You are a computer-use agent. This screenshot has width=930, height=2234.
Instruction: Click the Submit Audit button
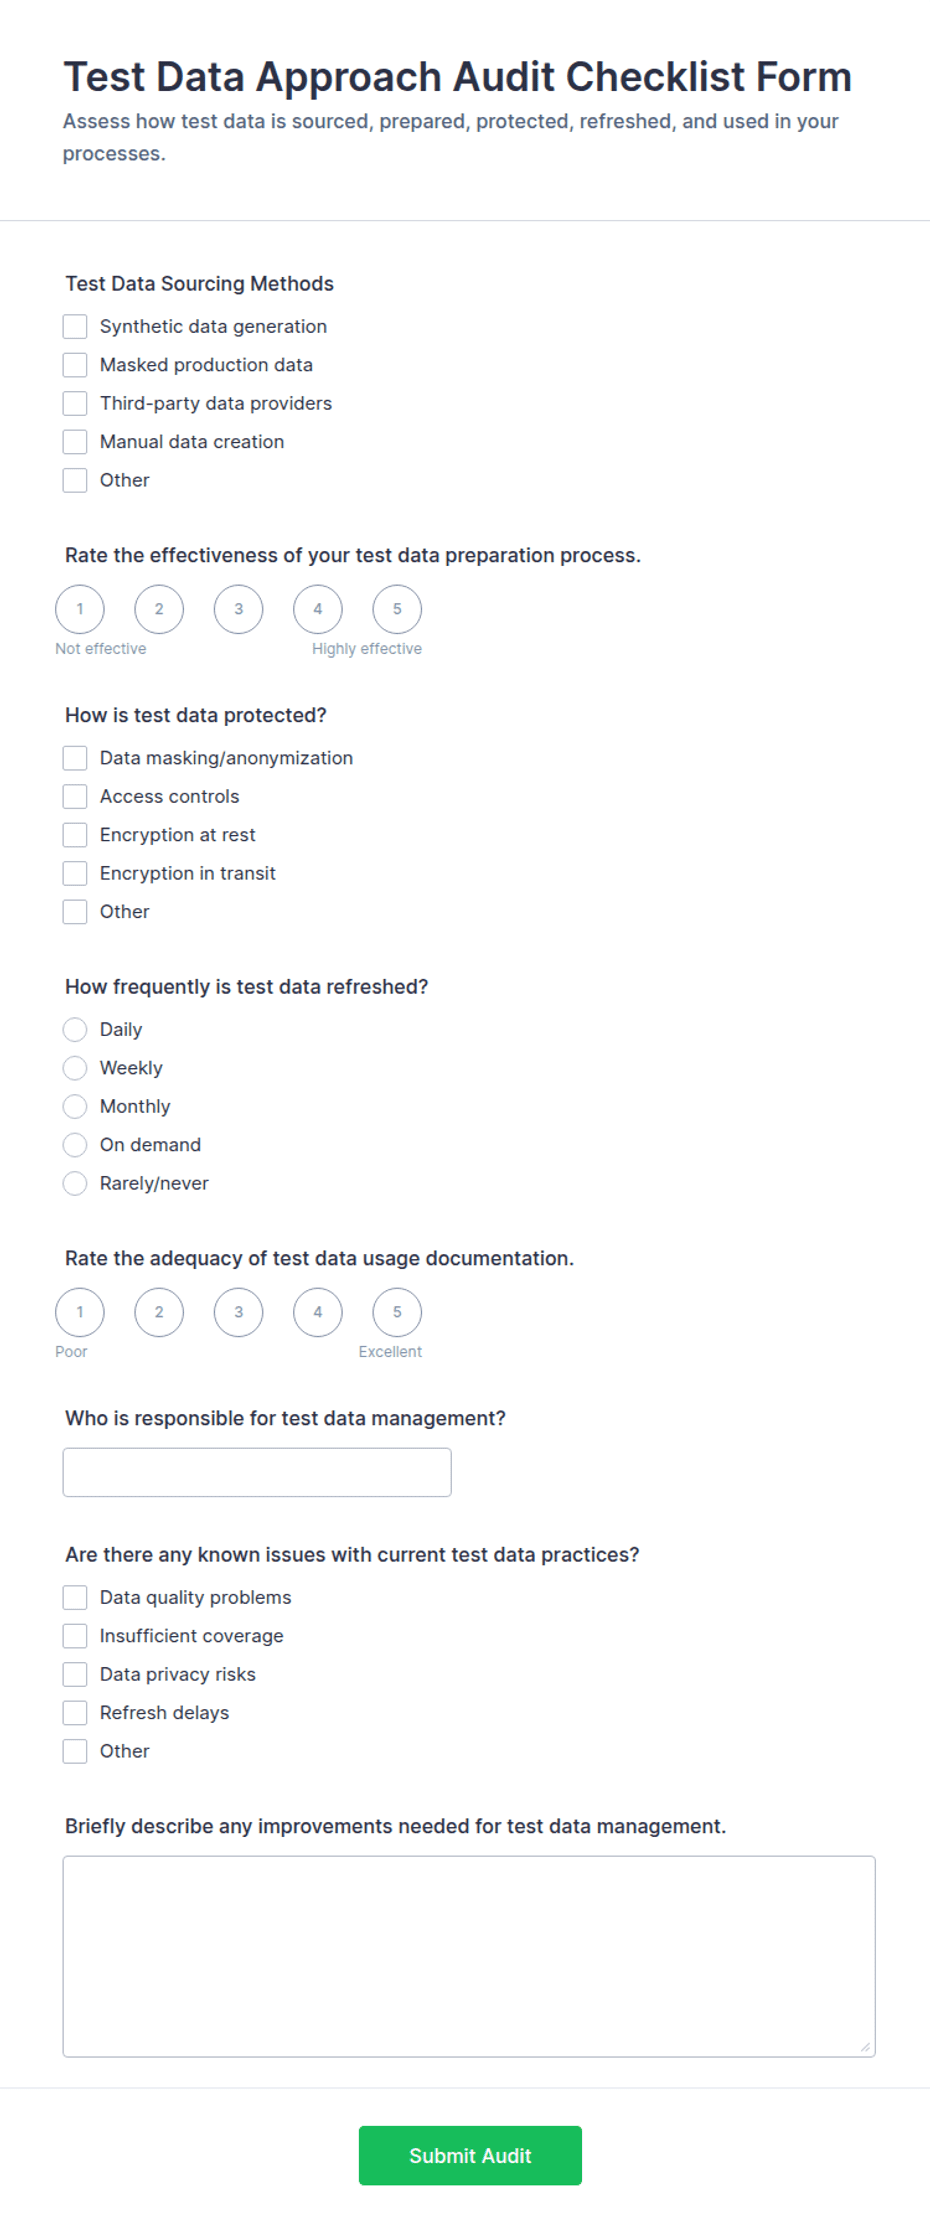(470, 2155)
